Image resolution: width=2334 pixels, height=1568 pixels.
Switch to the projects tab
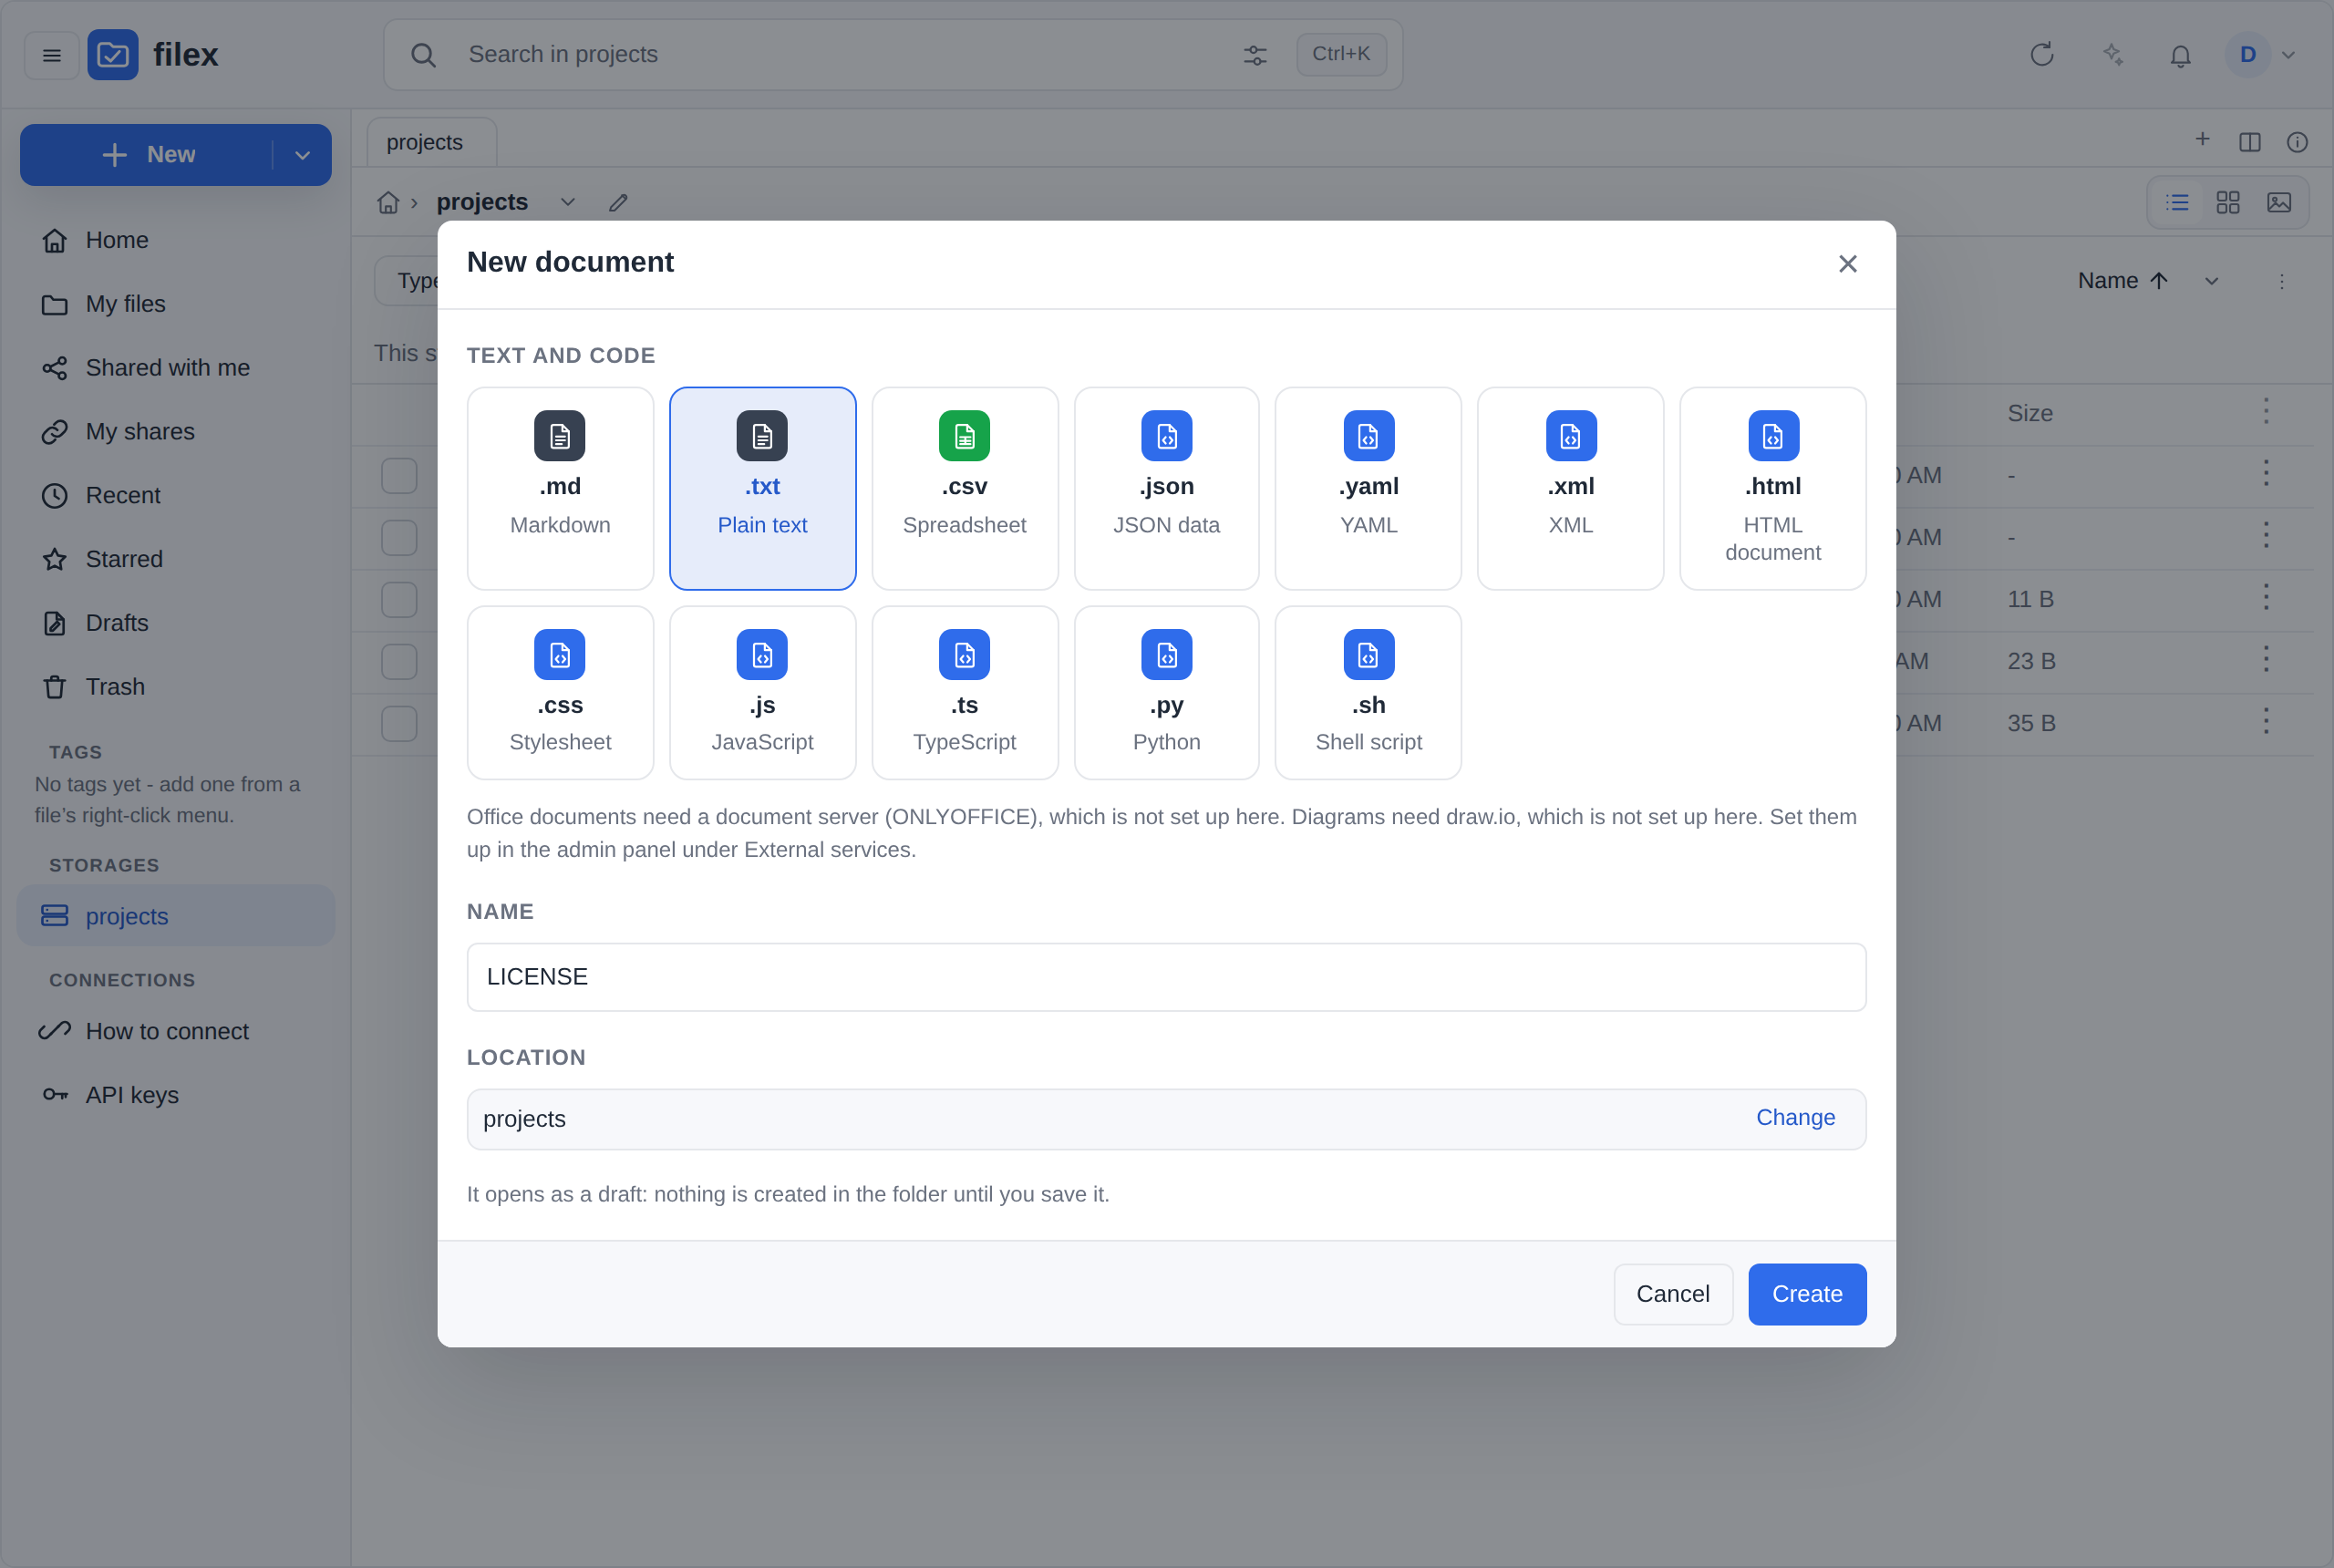(431, 142)
